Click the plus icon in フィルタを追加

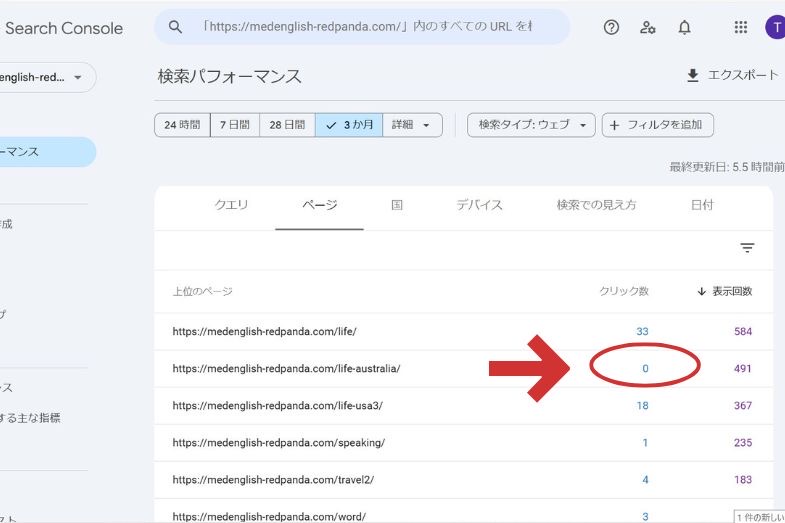coord(614,125)
